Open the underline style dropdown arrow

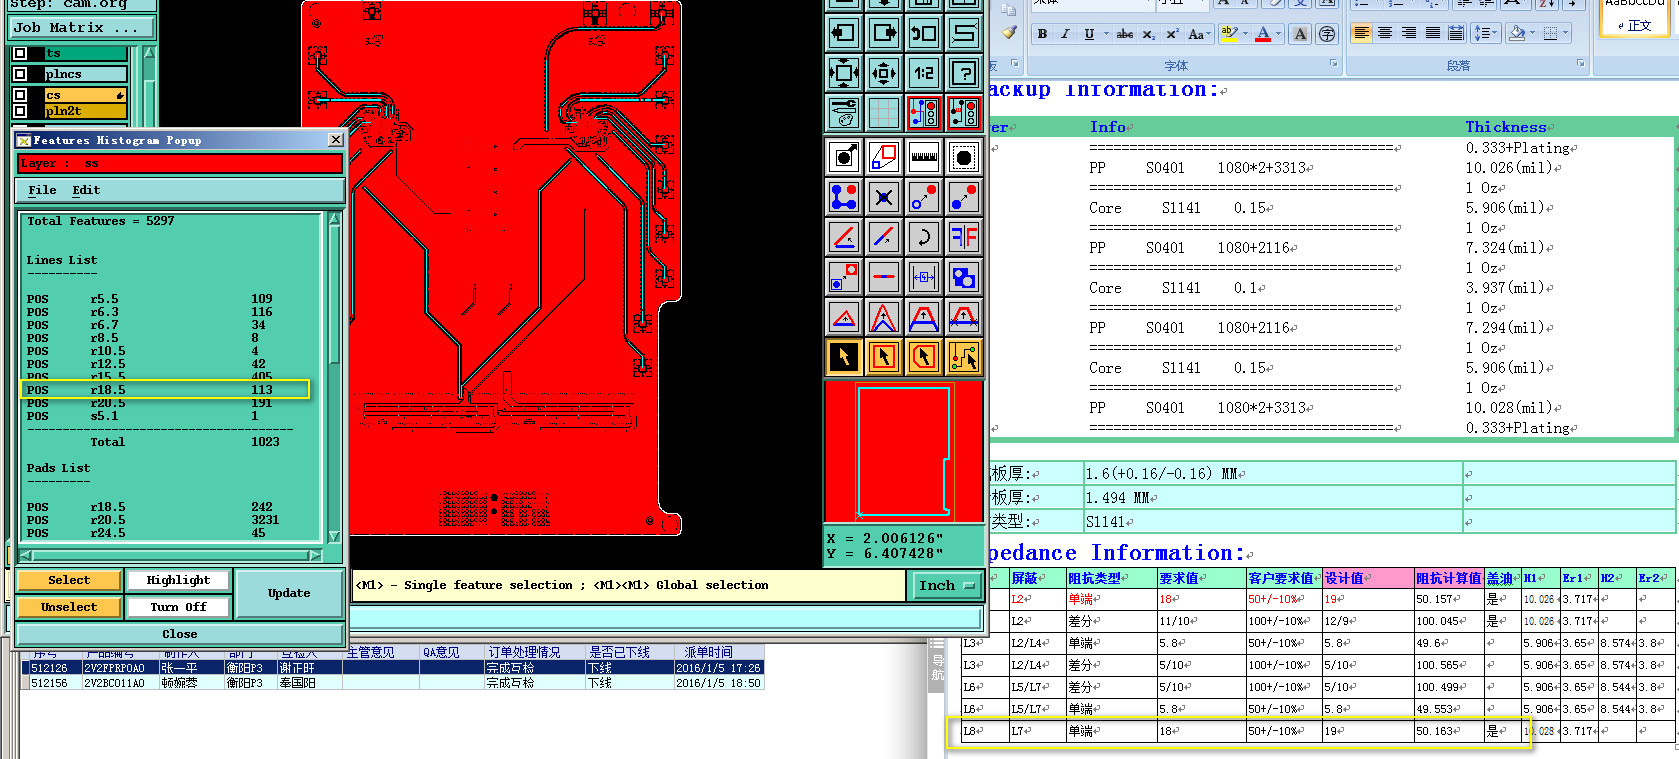pyautogui.click(x=1106, y=34)
